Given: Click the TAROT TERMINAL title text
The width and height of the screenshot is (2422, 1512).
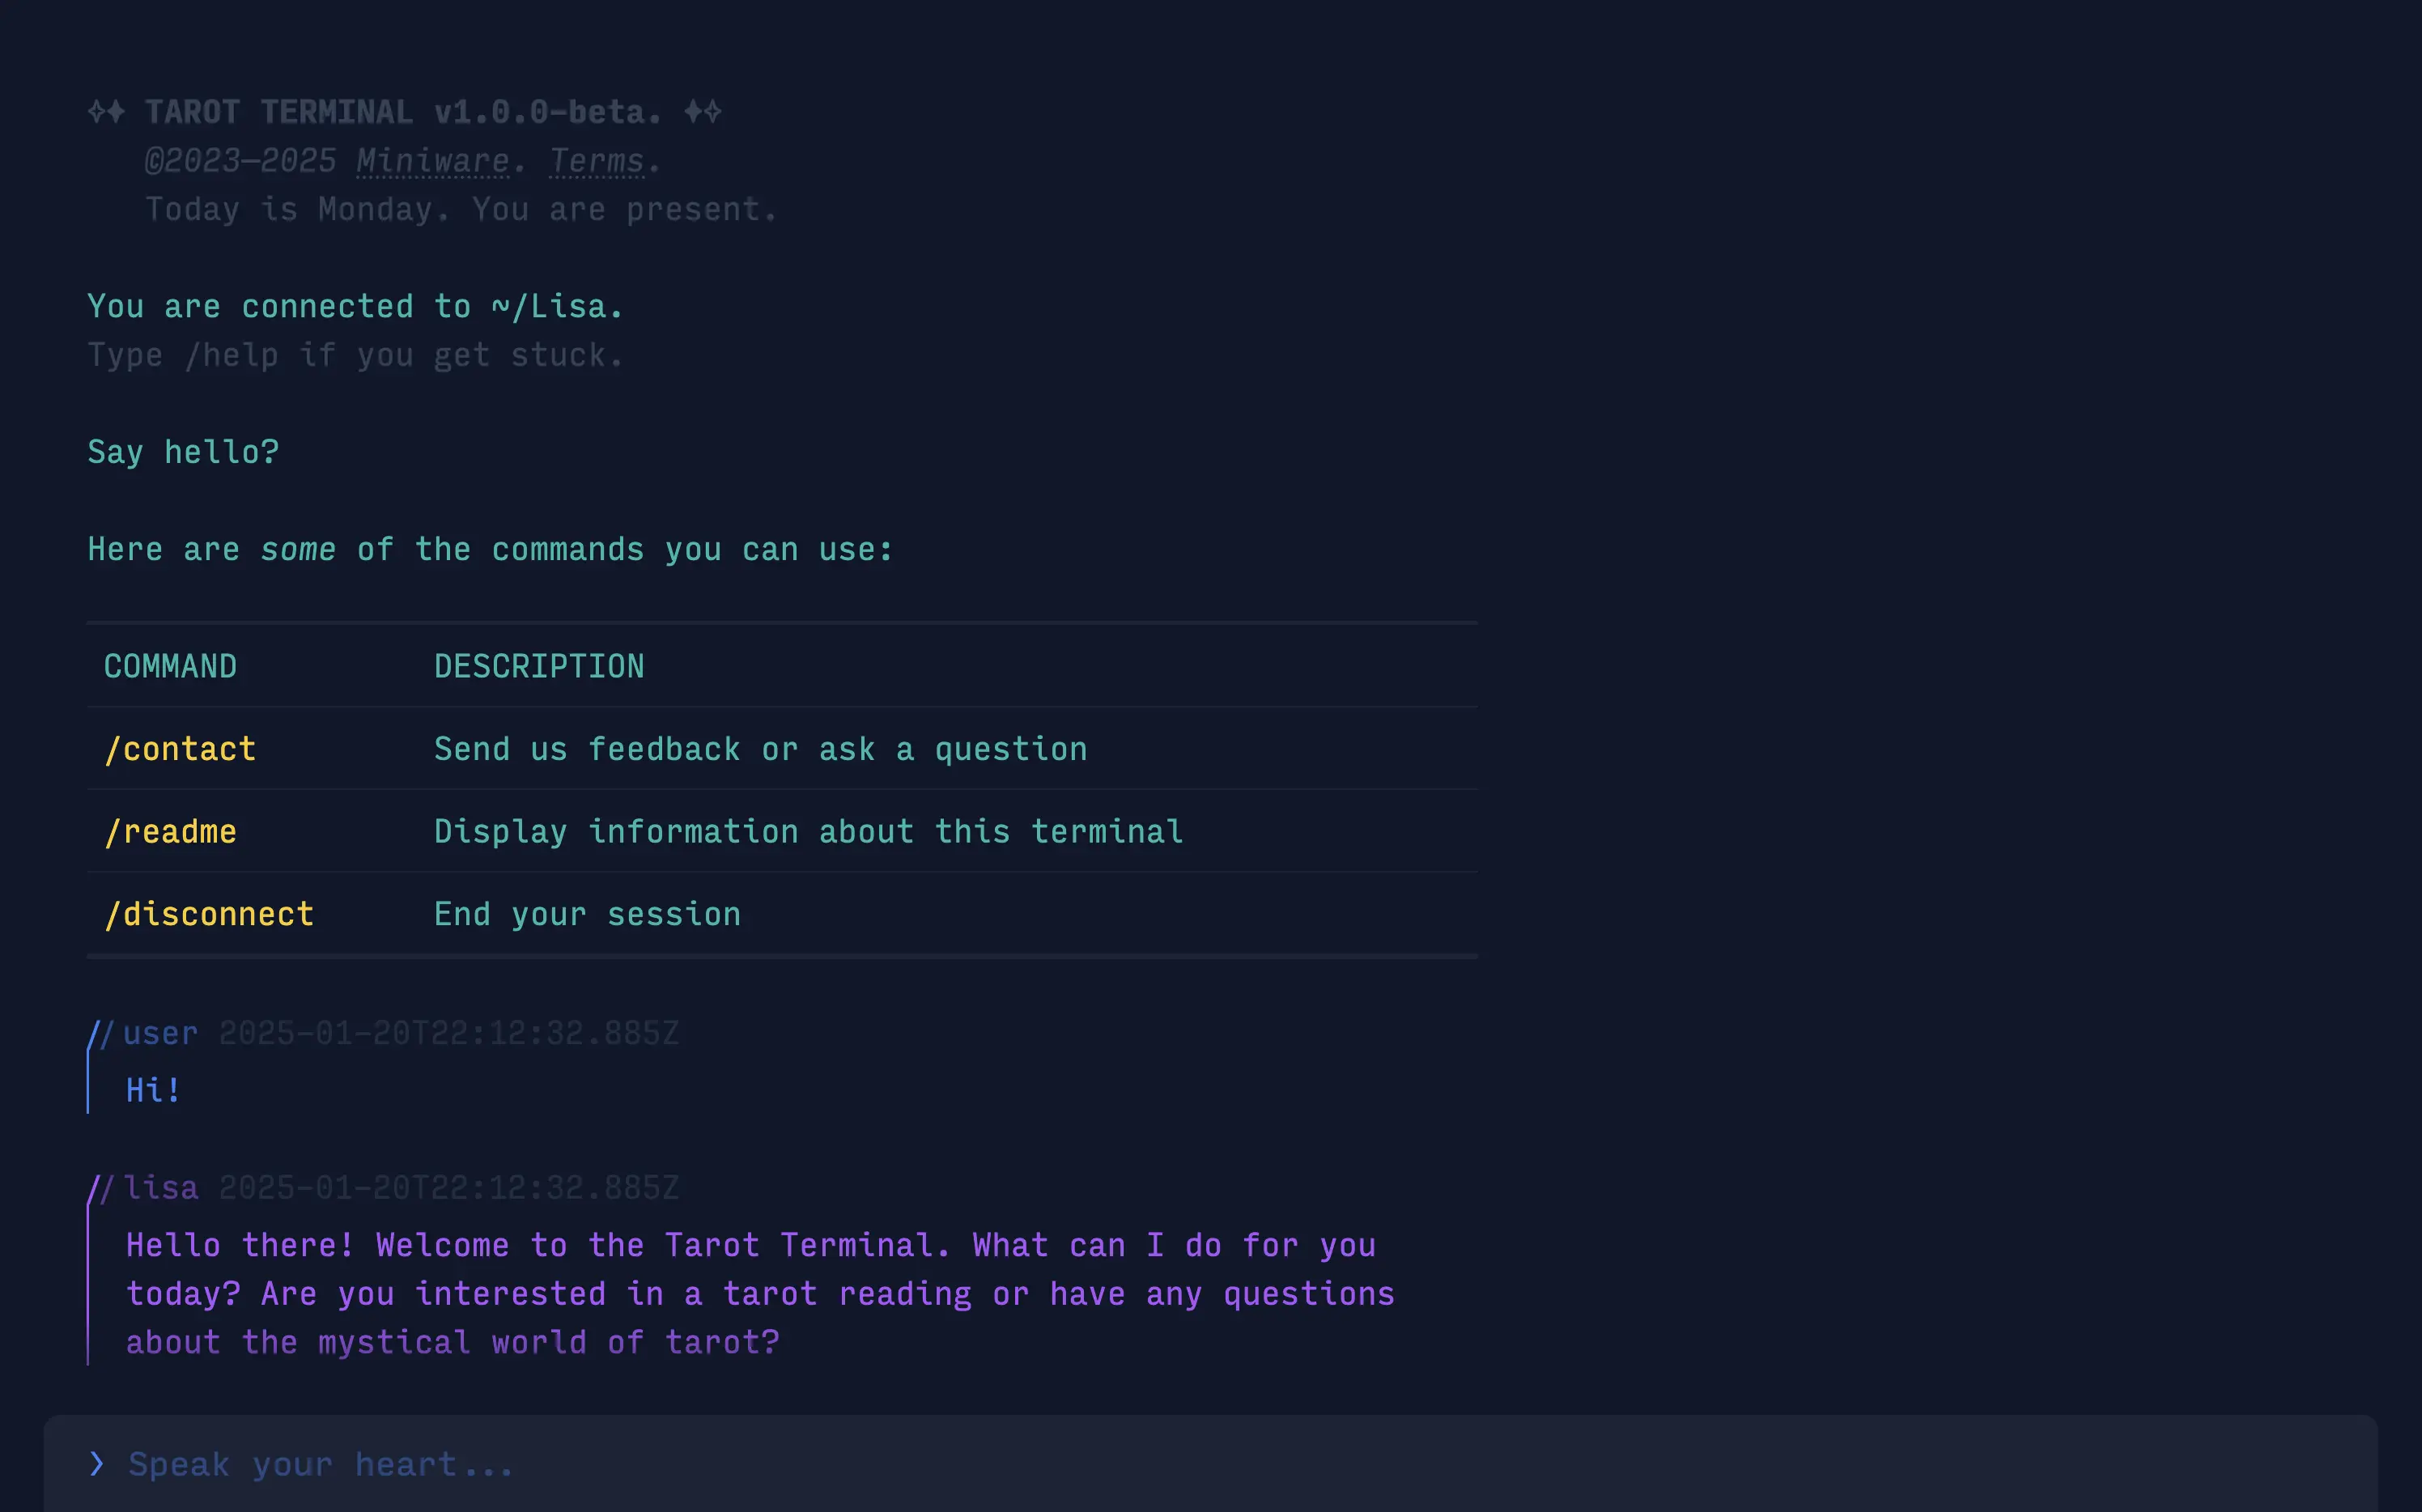Looking at the screenshot, I should point(278,112).
